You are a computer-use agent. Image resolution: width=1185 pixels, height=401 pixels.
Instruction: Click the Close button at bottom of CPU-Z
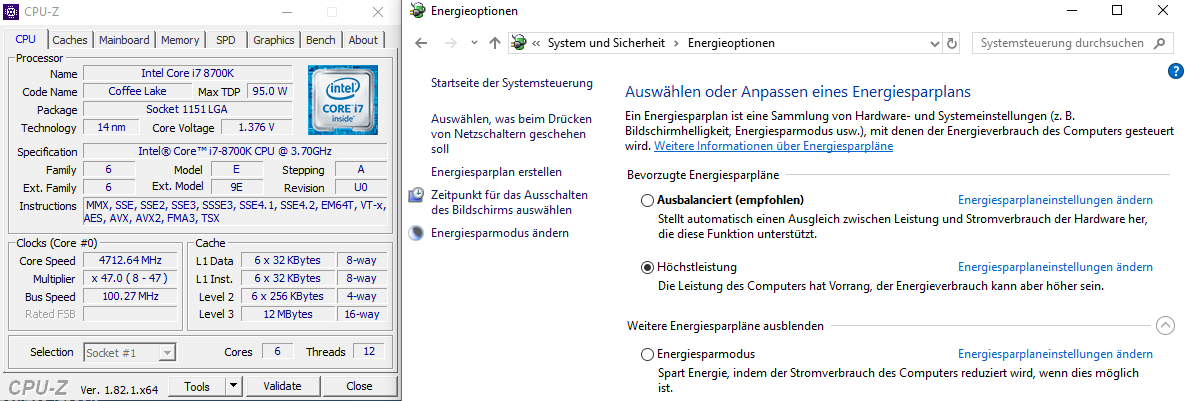click(359, 386)
